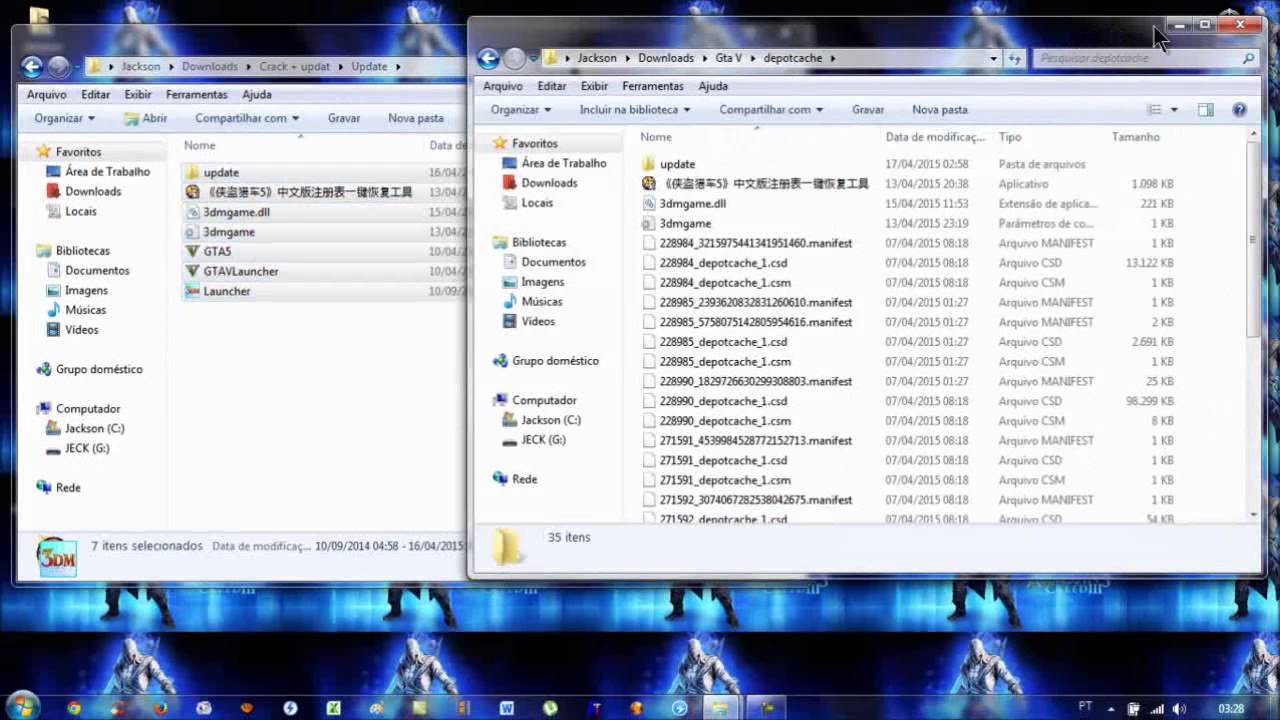Click the magnifier icon in the depotcache search box
Image resolution: width=1280 pixels, height=720 pixels.
[x=1248, y=59]
